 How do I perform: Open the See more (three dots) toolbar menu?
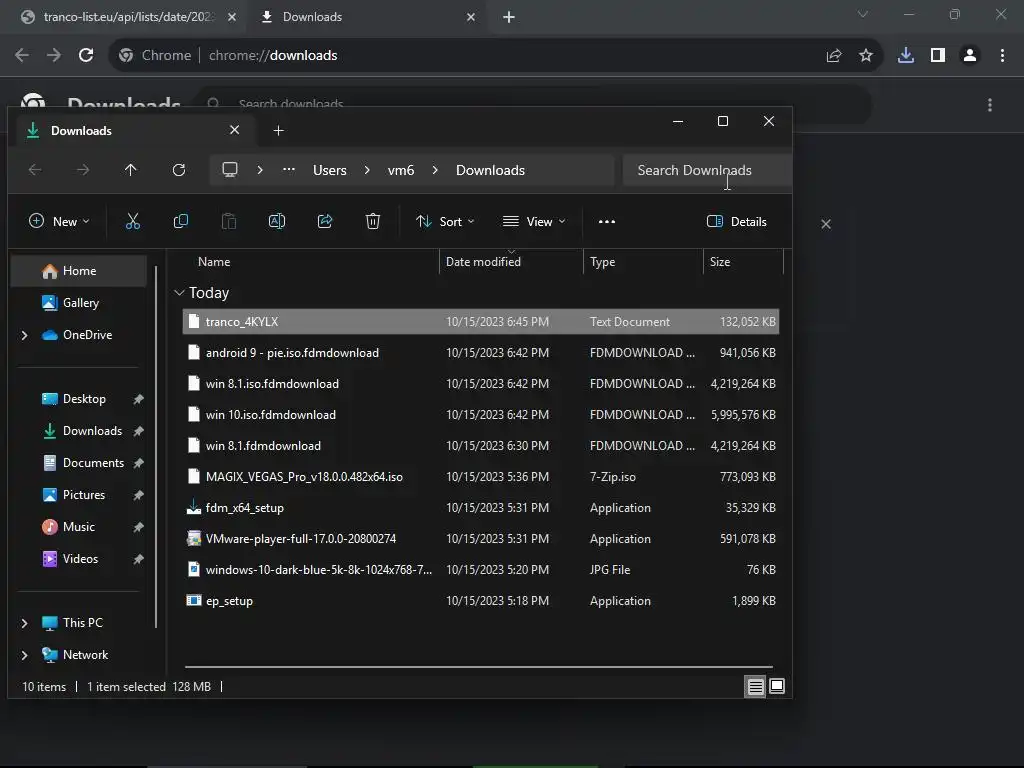pos(607,221)
